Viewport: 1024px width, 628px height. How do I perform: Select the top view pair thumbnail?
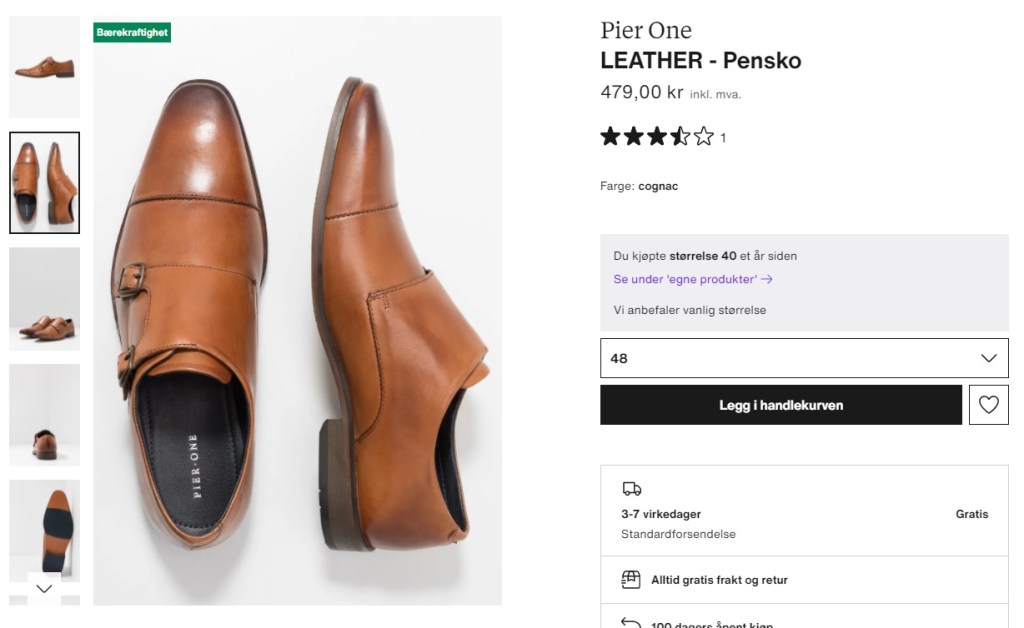click(x=44, y=183)
